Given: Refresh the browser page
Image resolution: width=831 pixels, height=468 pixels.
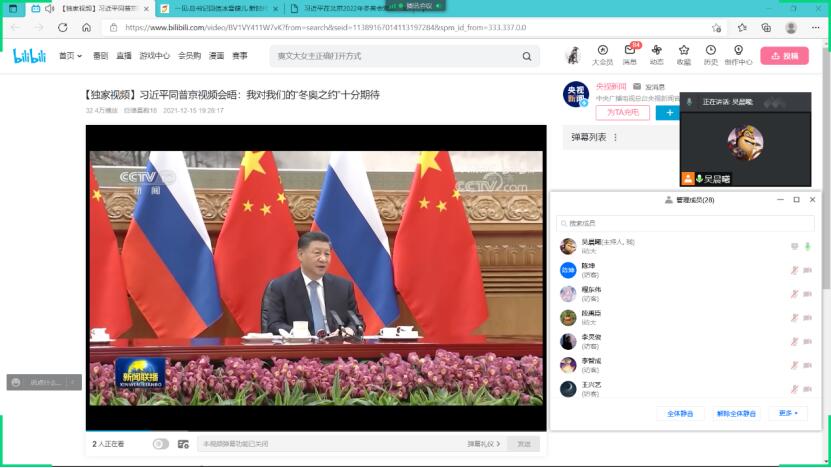Looking at the screenshot, I should [x=65, y=28].
